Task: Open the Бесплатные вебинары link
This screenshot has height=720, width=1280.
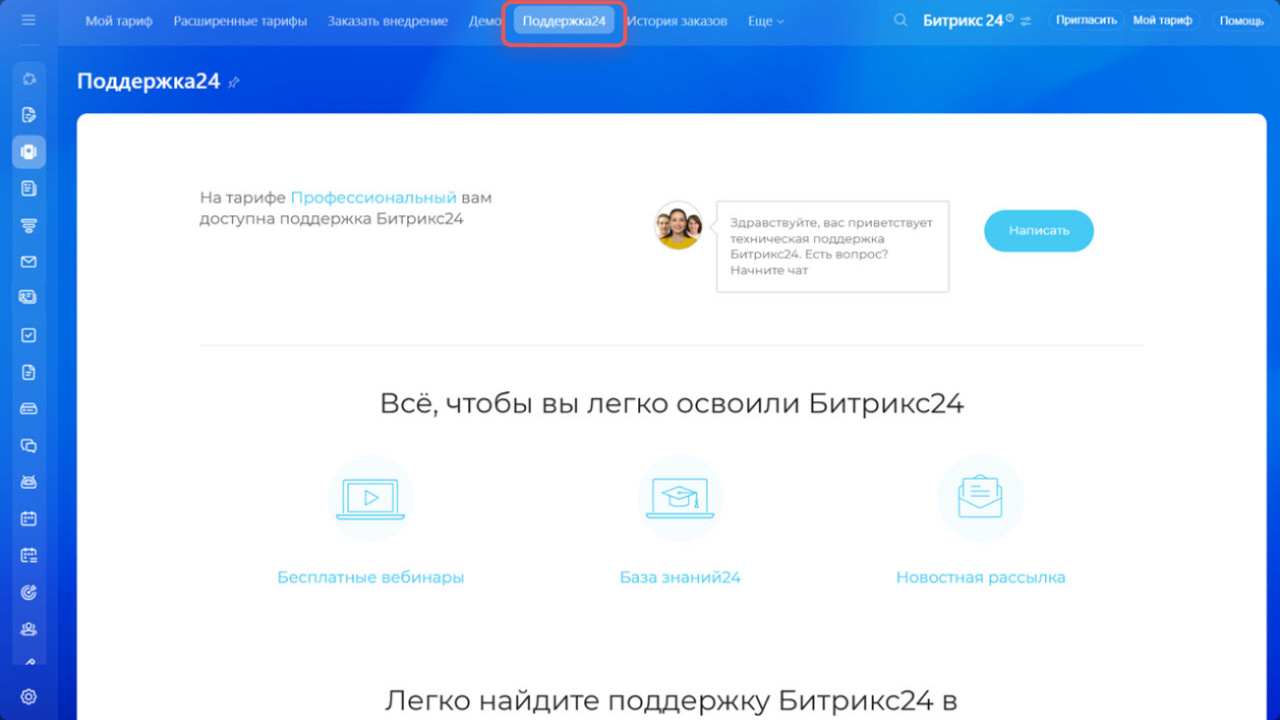Action: tap(370, 577)
